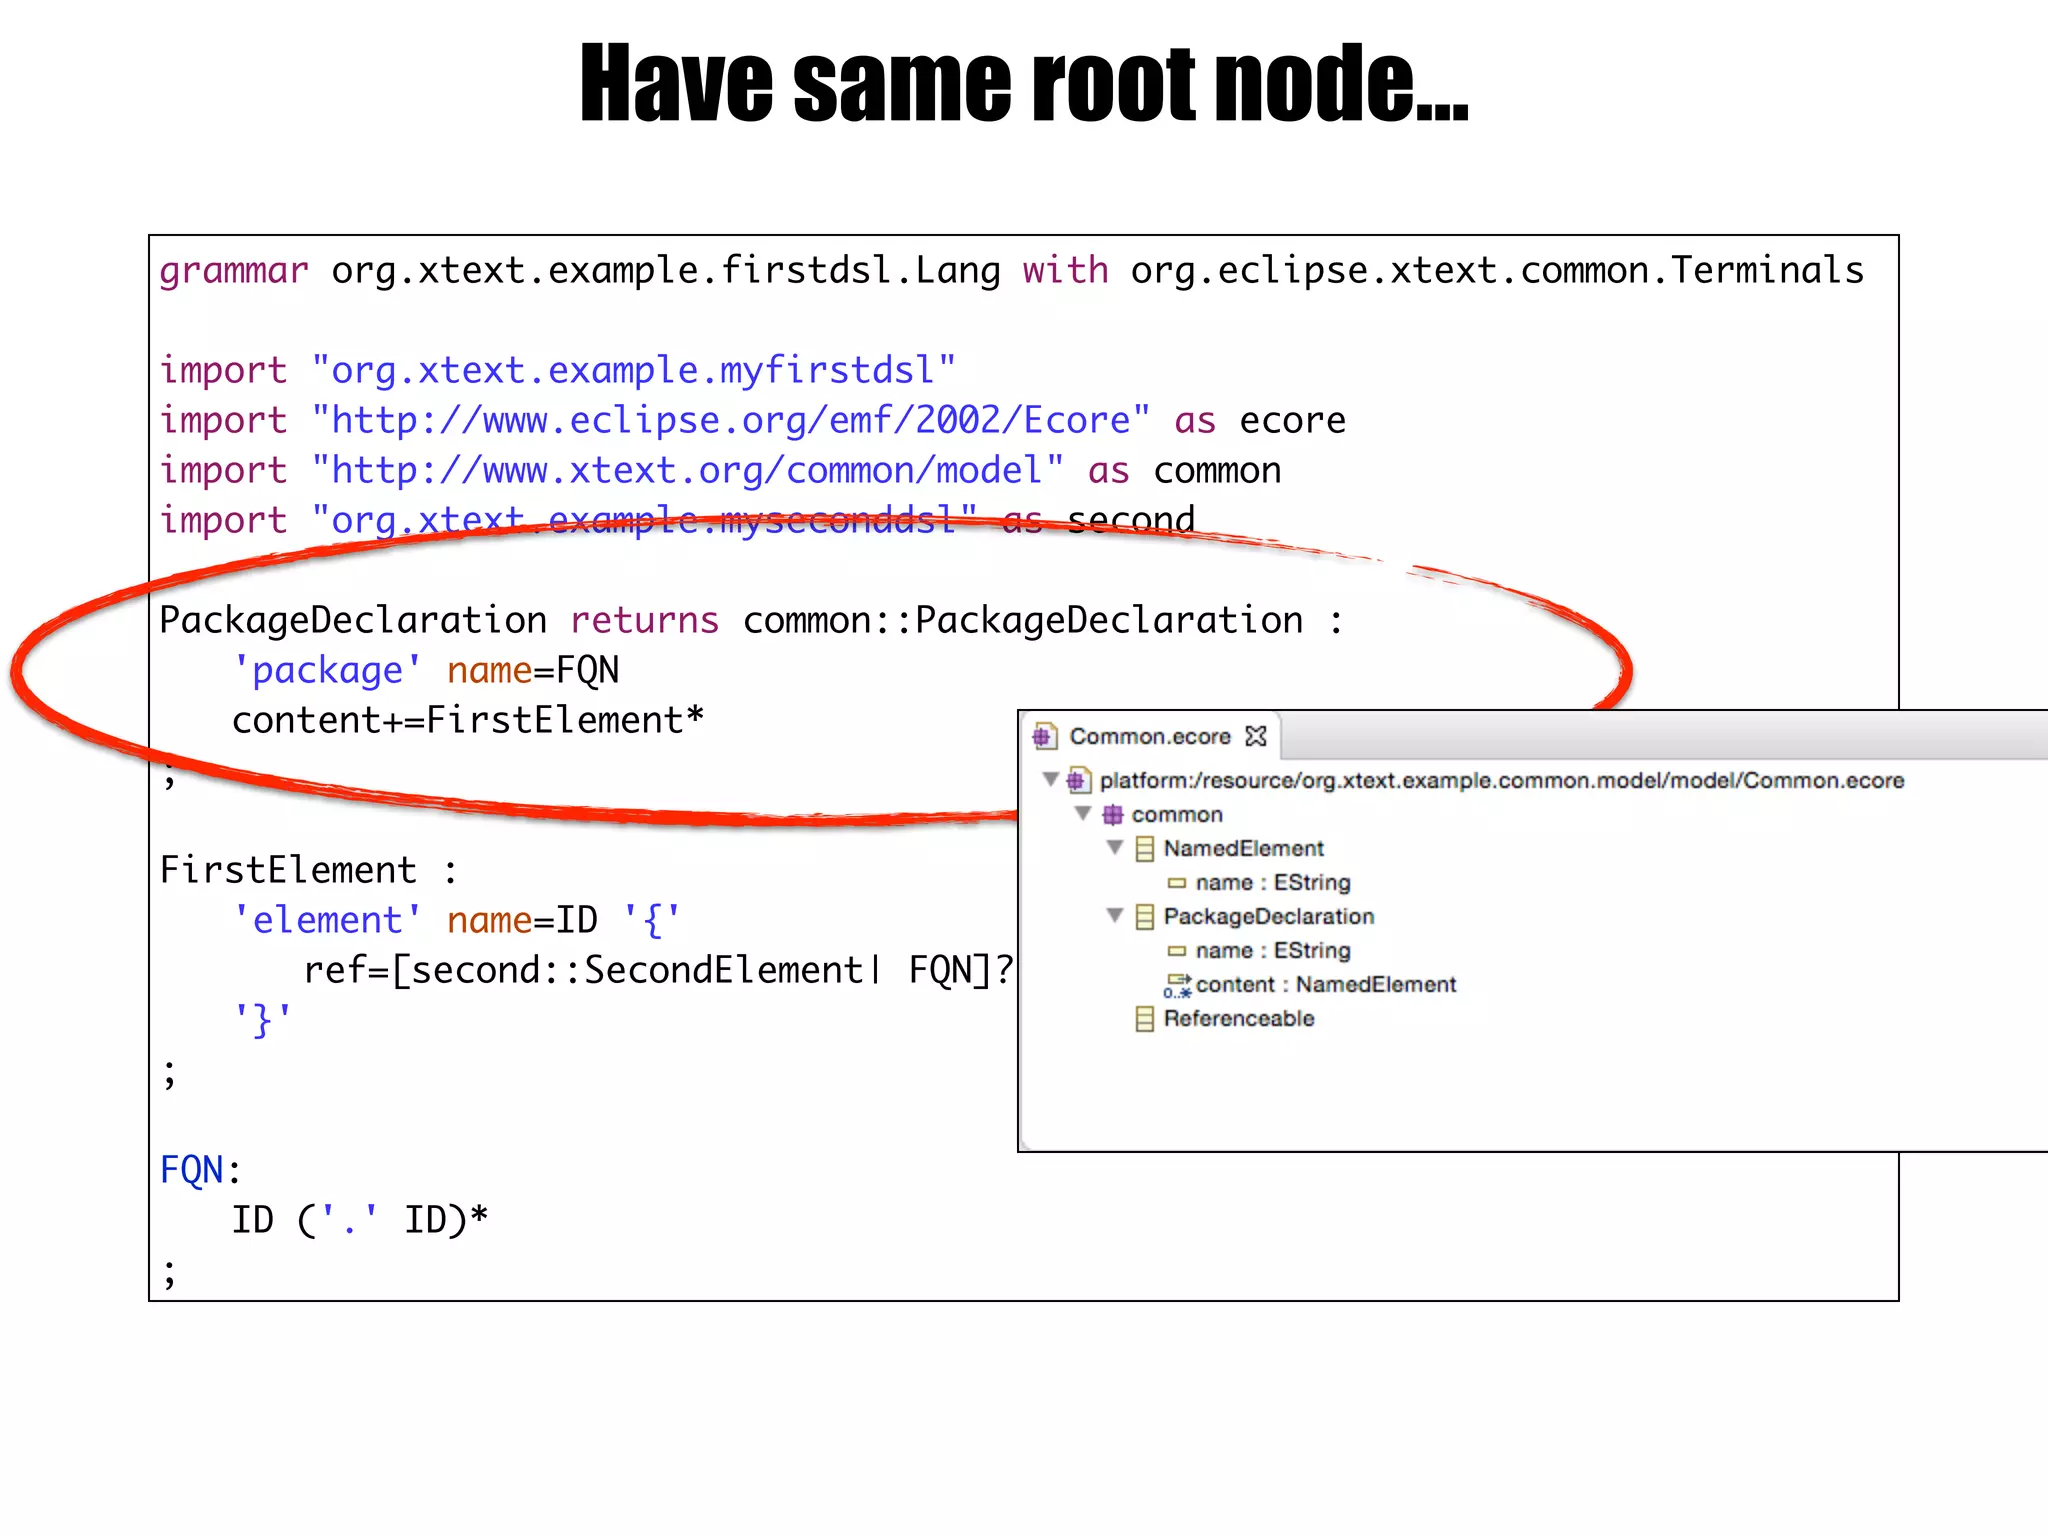This screenshot has height=1536, width=2048.
Task: Click the Ecore import URL string
Action: 730,421
